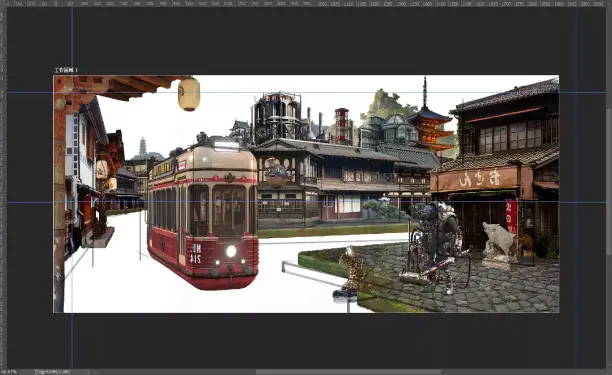Click the hanging paper lantern at top
Screen dimensions: 612x375
coord(189,94)
